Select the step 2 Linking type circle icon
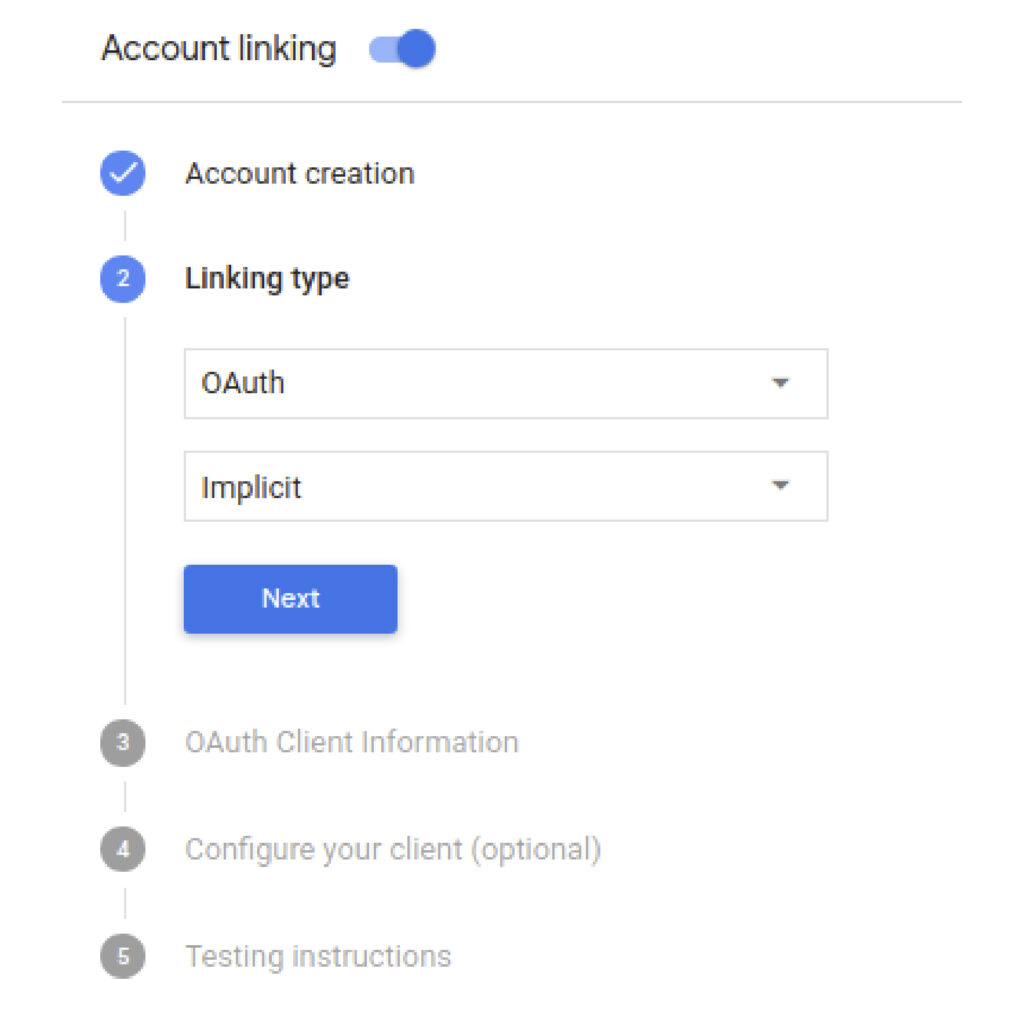Viewport: 1024px width, 1024px height. pyautogui.click(x=121, y=278)
